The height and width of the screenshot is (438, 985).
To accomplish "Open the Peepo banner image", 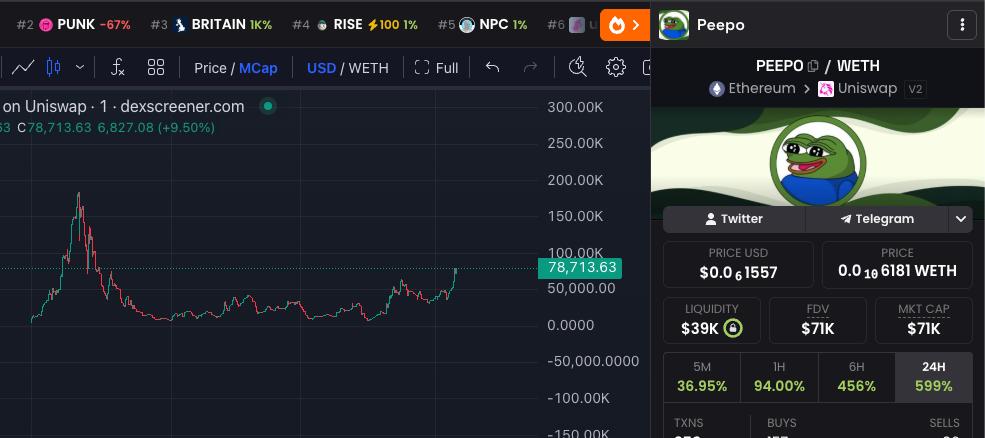I will (x=817, y=156).
